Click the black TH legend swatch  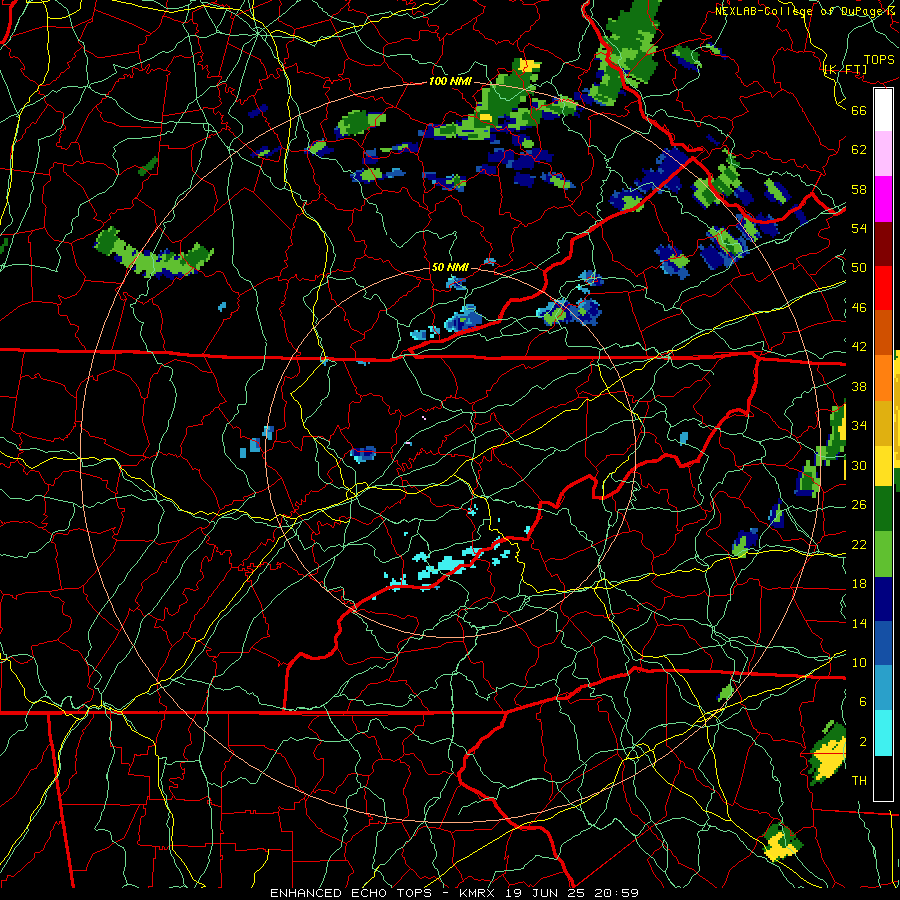click(x=883, y=778)
